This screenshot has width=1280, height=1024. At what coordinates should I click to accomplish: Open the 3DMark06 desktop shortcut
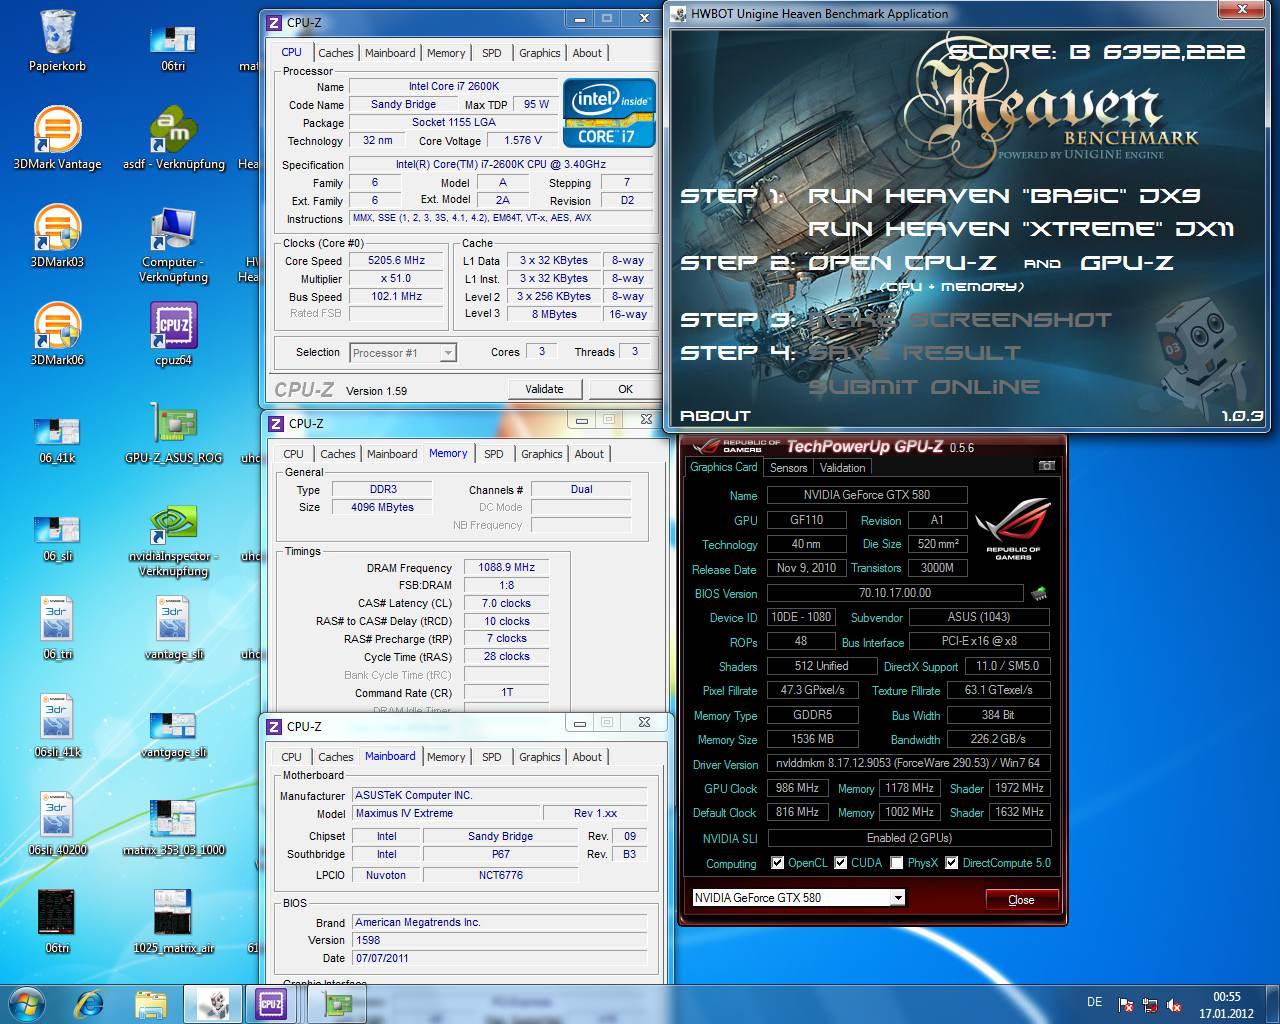[57, 334]
